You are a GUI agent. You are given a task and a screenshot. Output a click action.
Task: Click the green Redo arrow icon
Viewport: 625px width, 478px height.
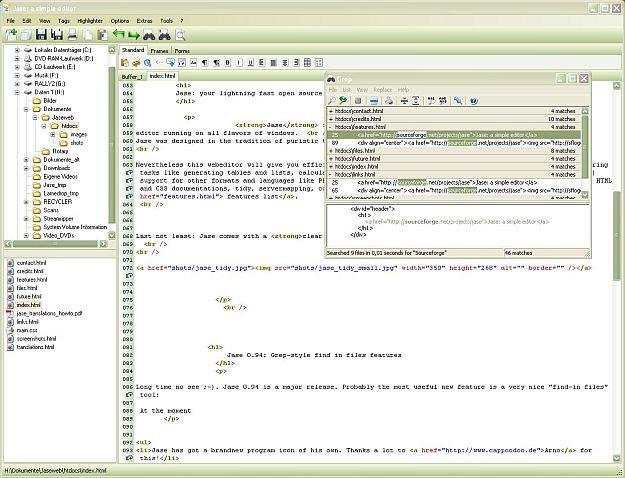pos(136,34)
